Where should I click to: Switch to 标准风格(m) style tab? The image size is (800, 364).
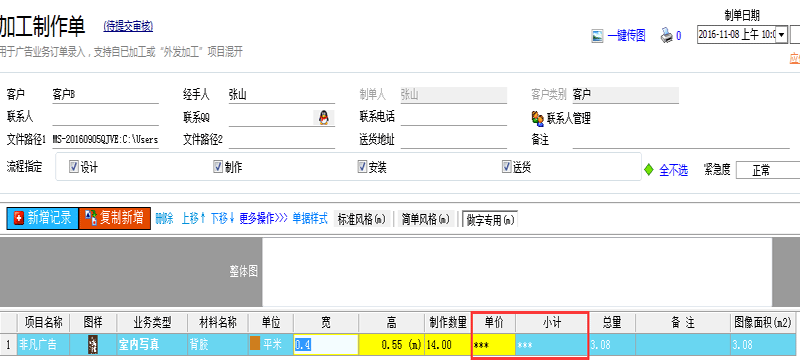pos(362,219)
